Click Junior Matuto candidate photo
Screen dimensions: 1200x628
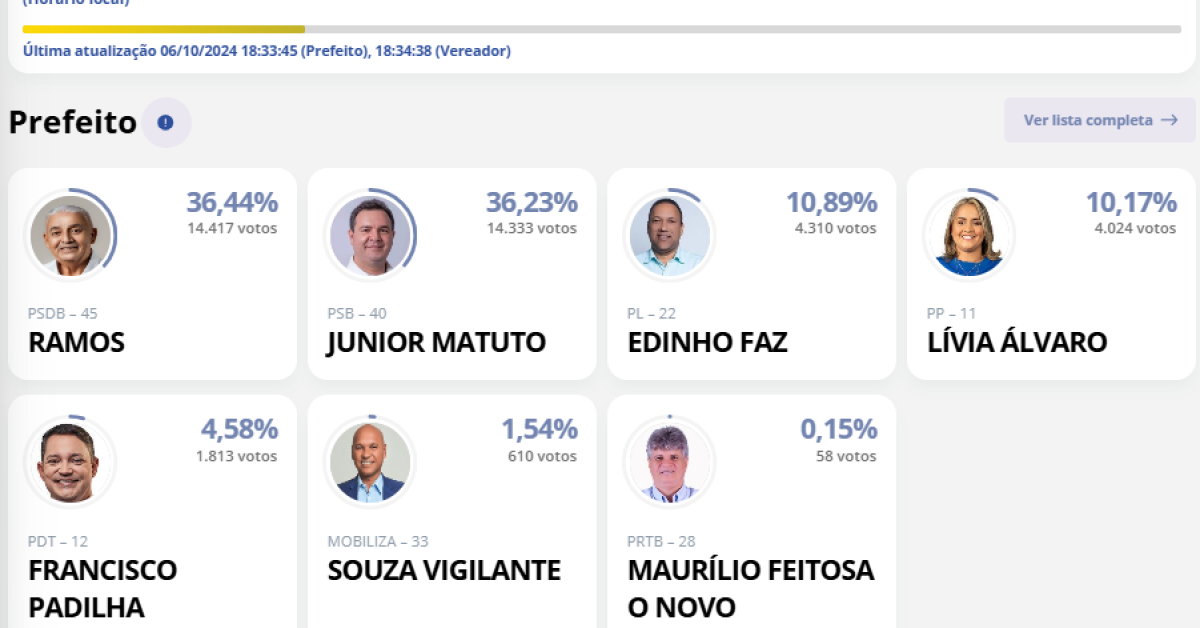(x=370, y=236)
